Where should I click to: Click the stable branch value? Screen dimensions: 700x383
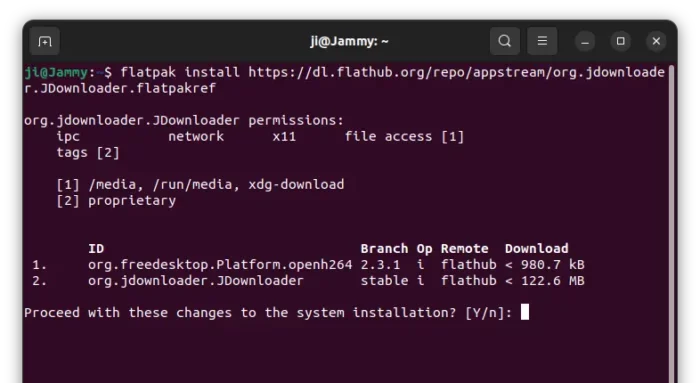384,281
